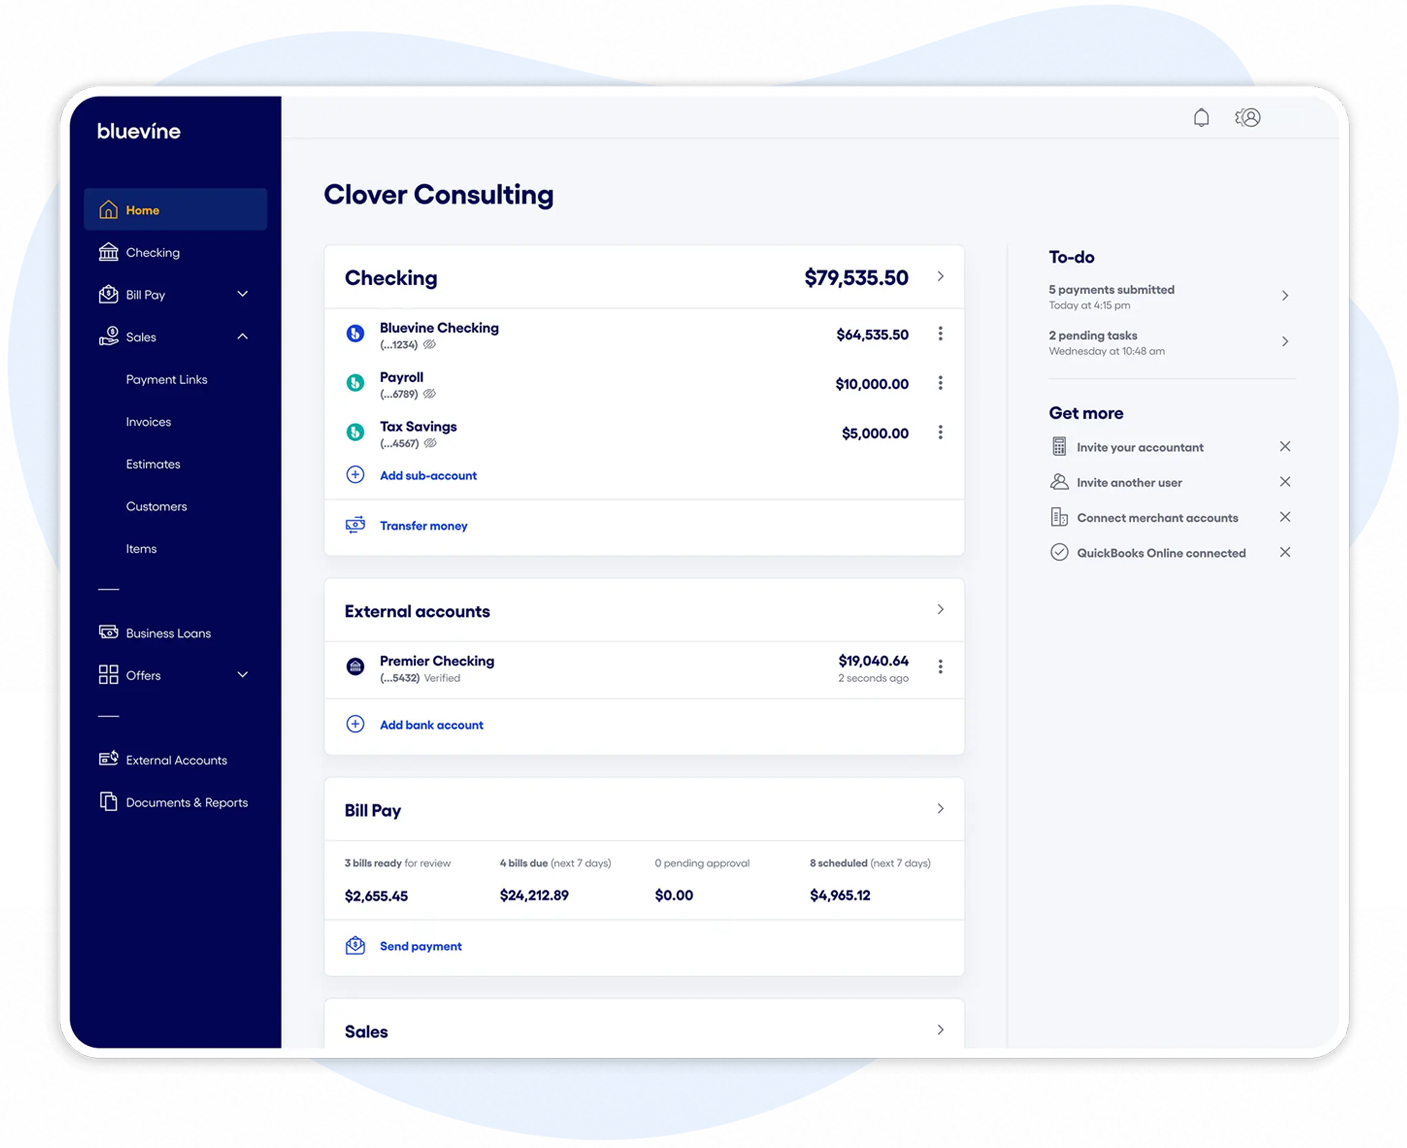This screenshot has width=1407, height=1148.
Task: Open Invoices under Sales
Action: point(148,422)
